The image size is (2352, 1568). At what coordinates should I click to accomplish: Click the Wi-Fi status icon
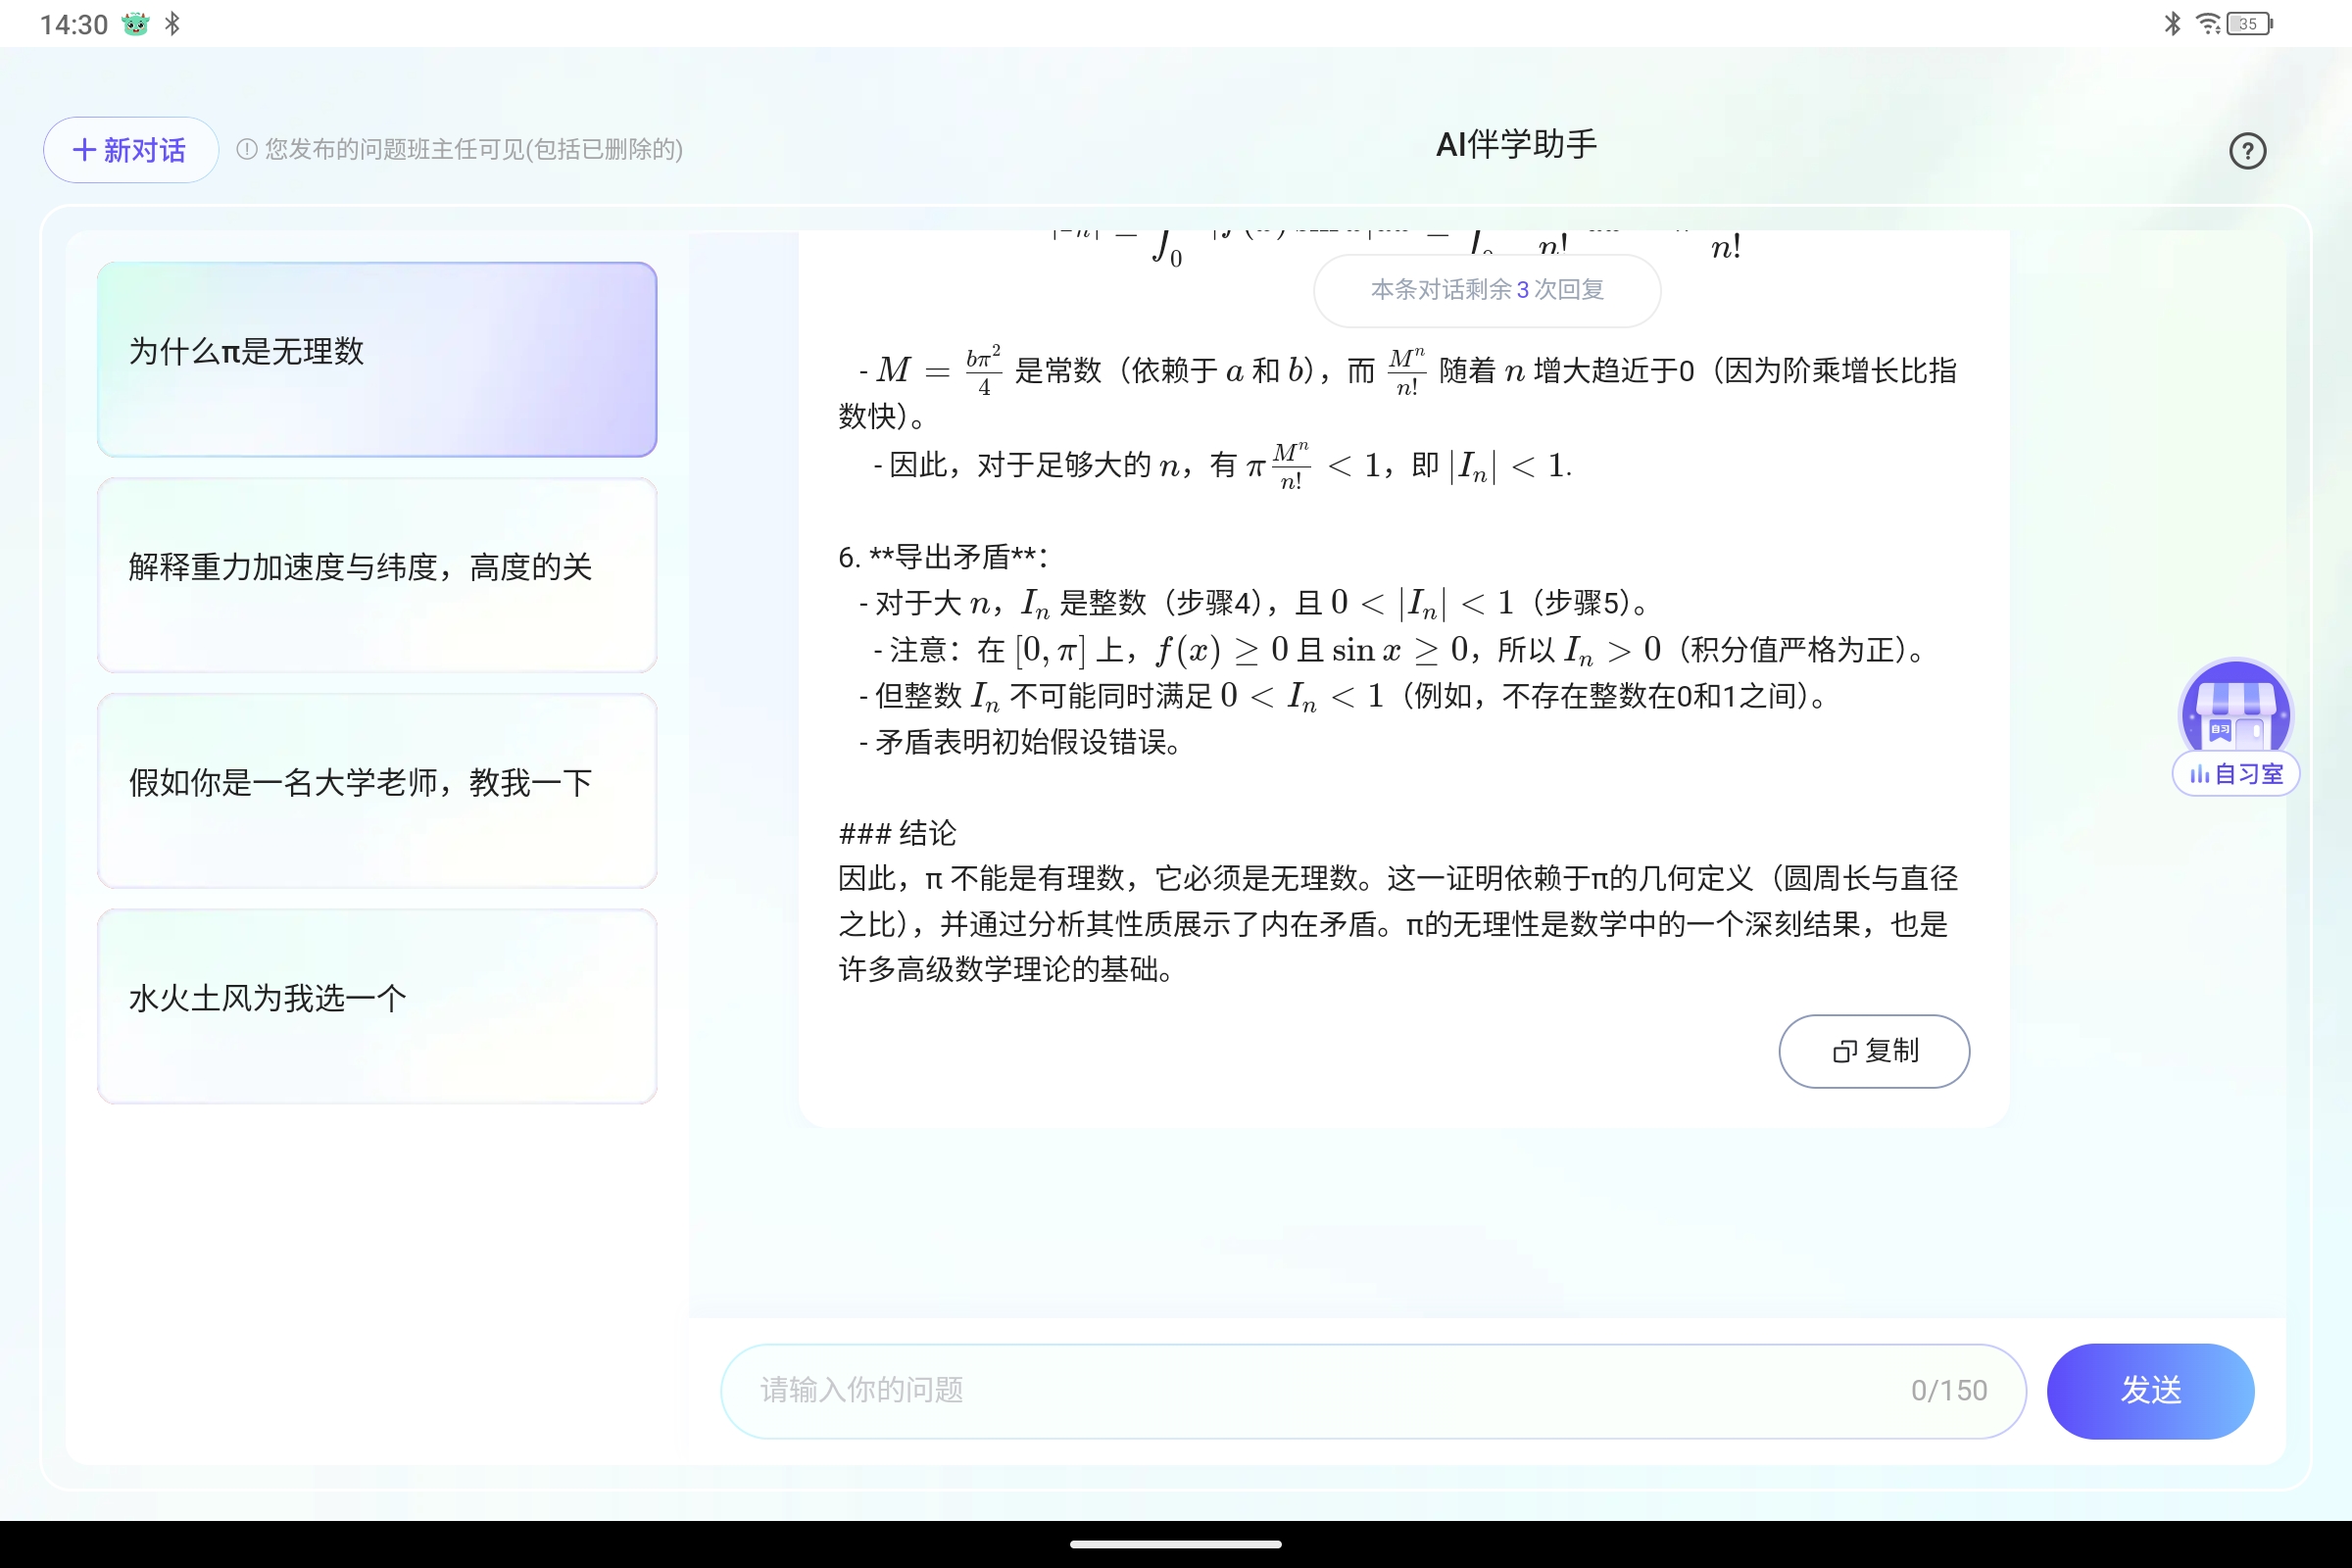pos(2207,23)
